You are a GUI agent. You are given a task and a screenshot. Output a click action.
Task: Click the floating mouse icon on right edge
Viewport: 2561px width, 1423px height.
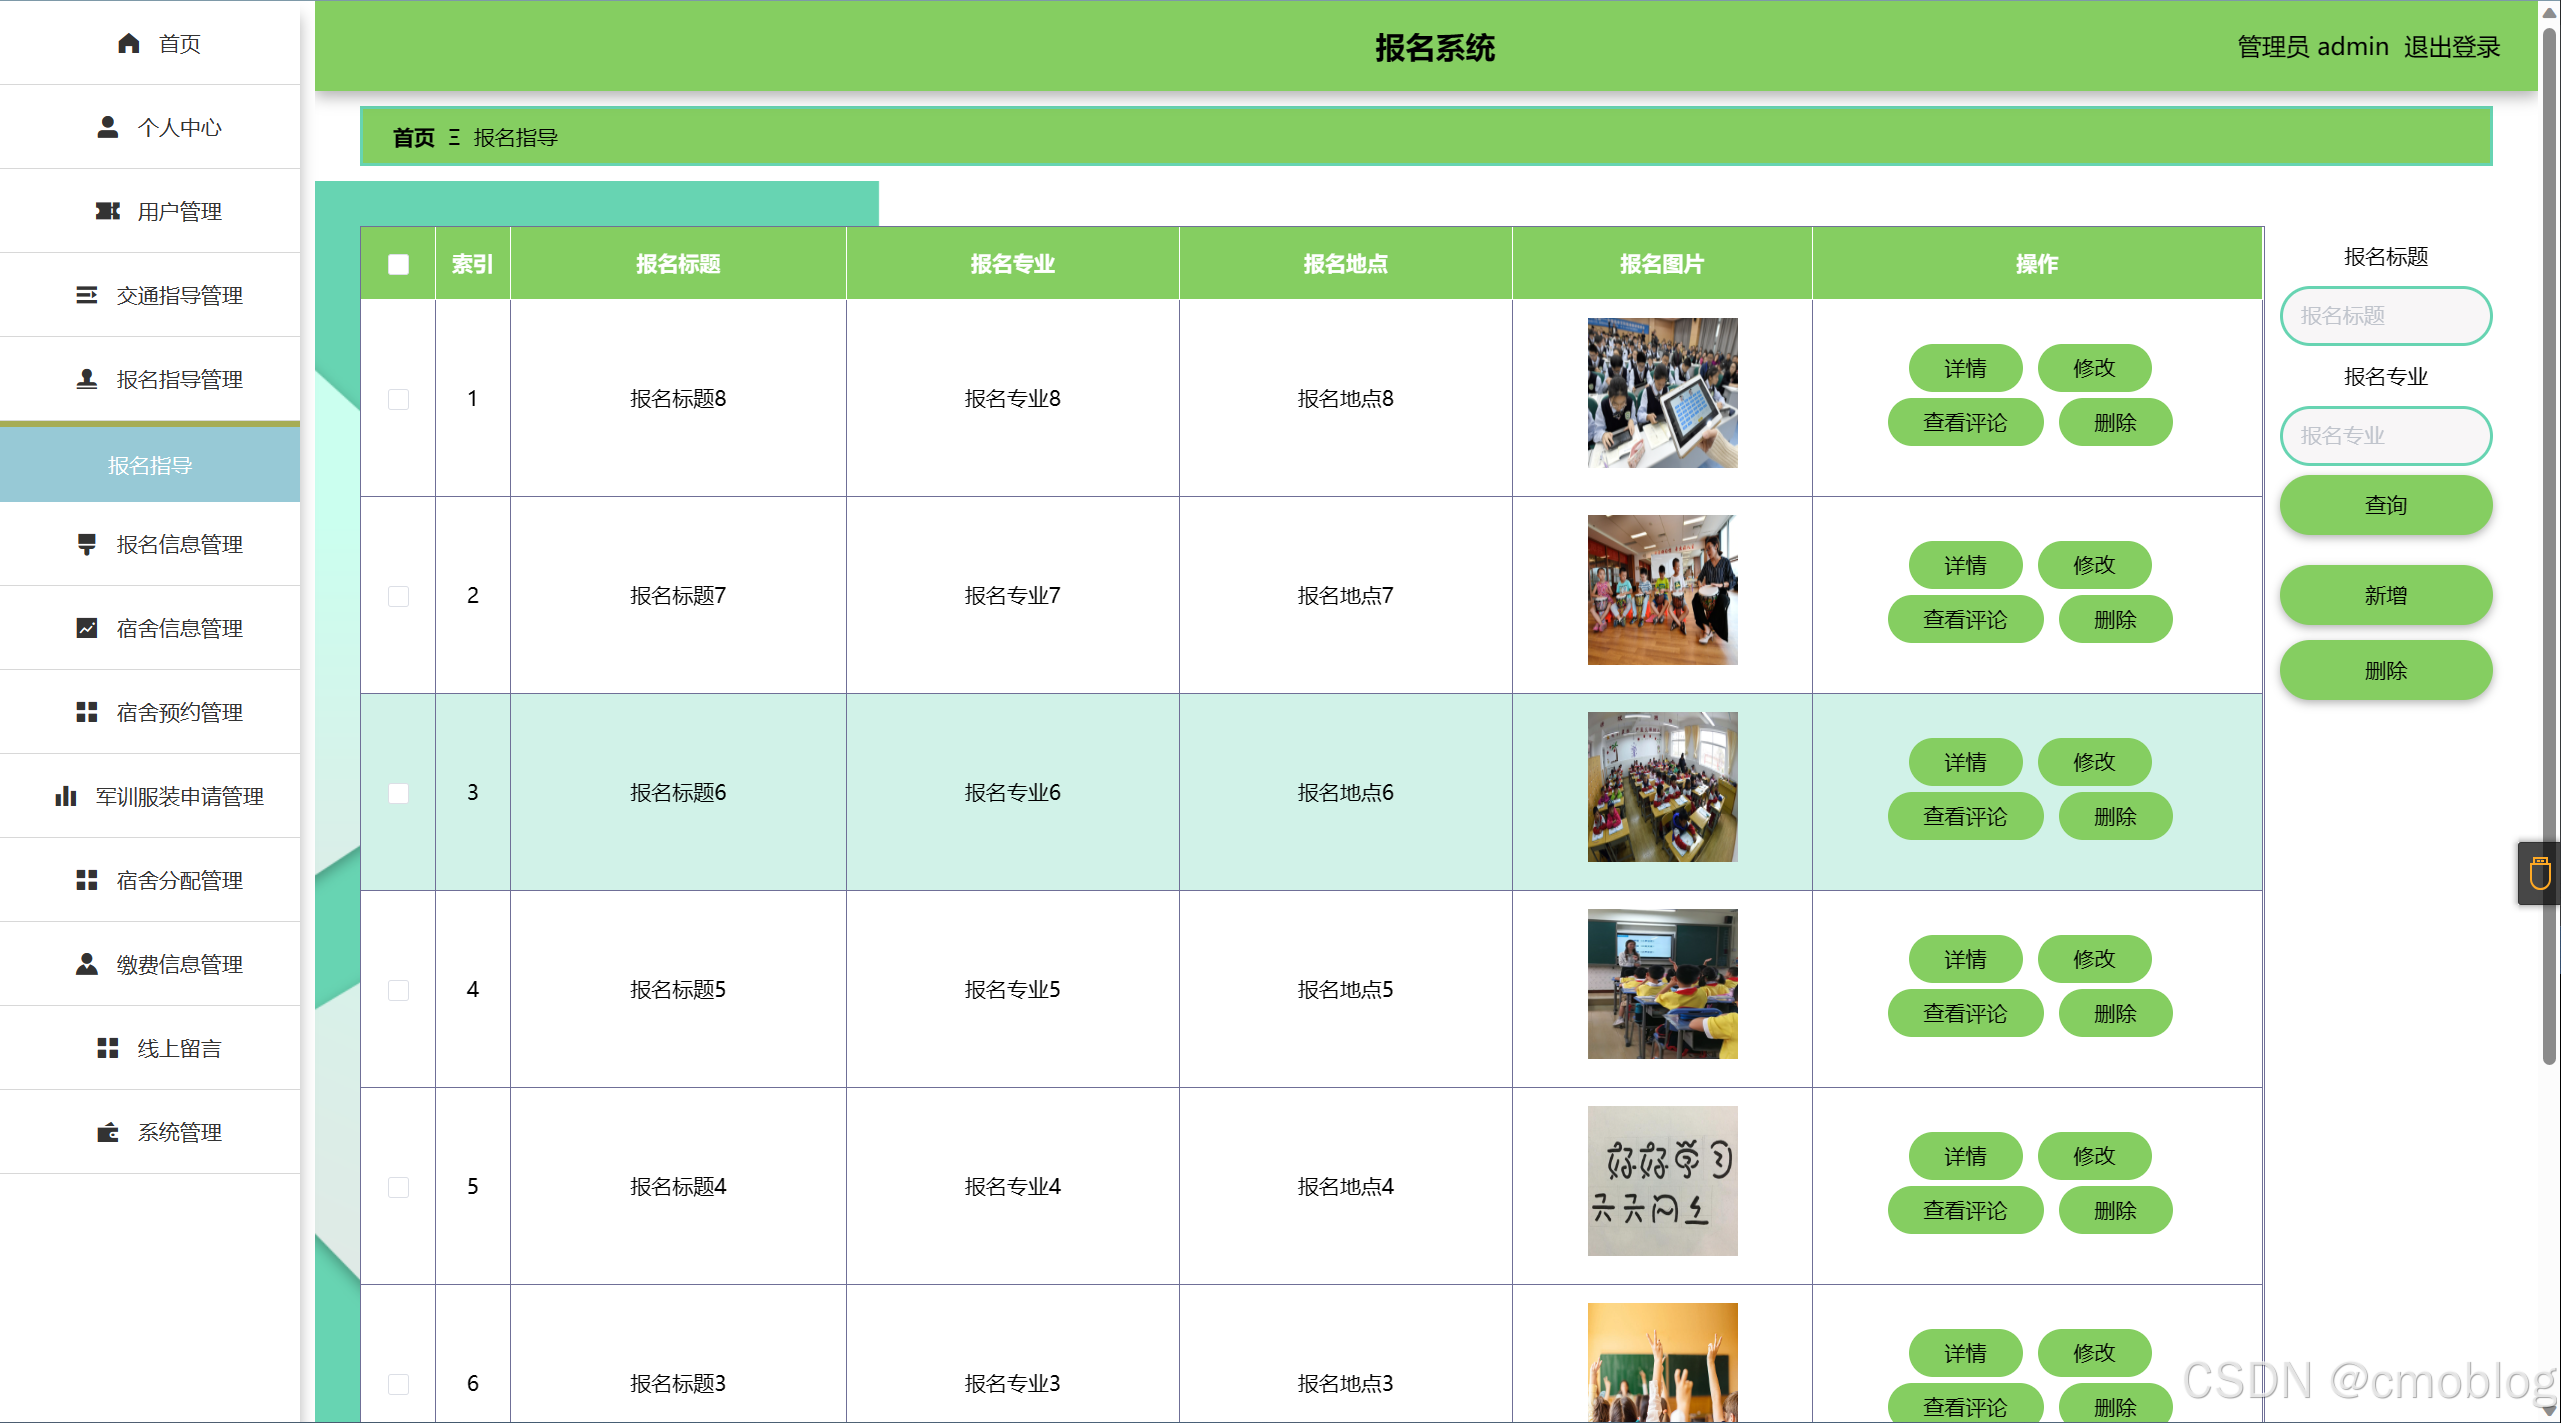coord(2539,873)
